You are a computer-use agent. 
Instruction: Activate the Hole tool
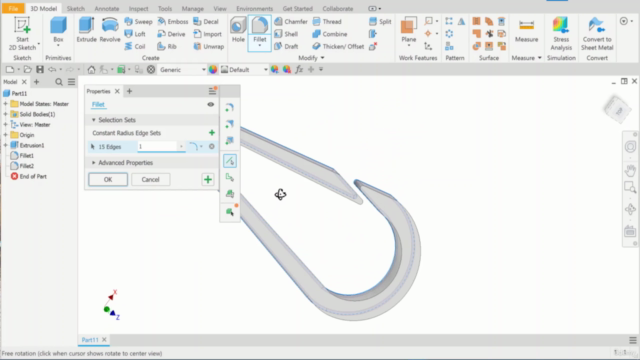(238, 30)
